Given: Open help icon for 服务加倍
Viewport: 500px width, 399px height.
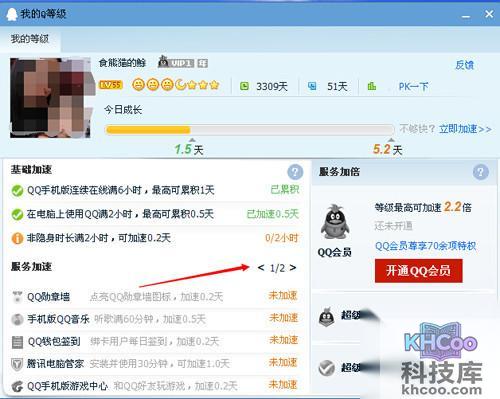Looking at the screenshot, I should [x=480, y=172].
